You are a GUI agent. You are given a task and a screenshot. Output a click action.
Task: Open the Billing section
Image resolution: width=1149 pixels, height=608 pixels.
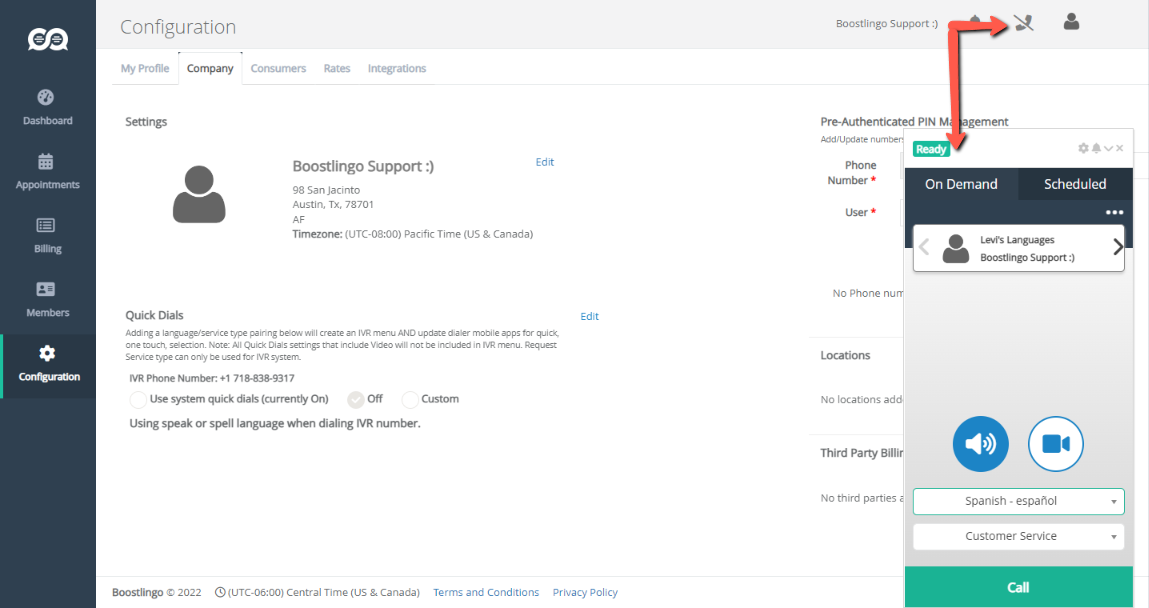pos(48,235)
